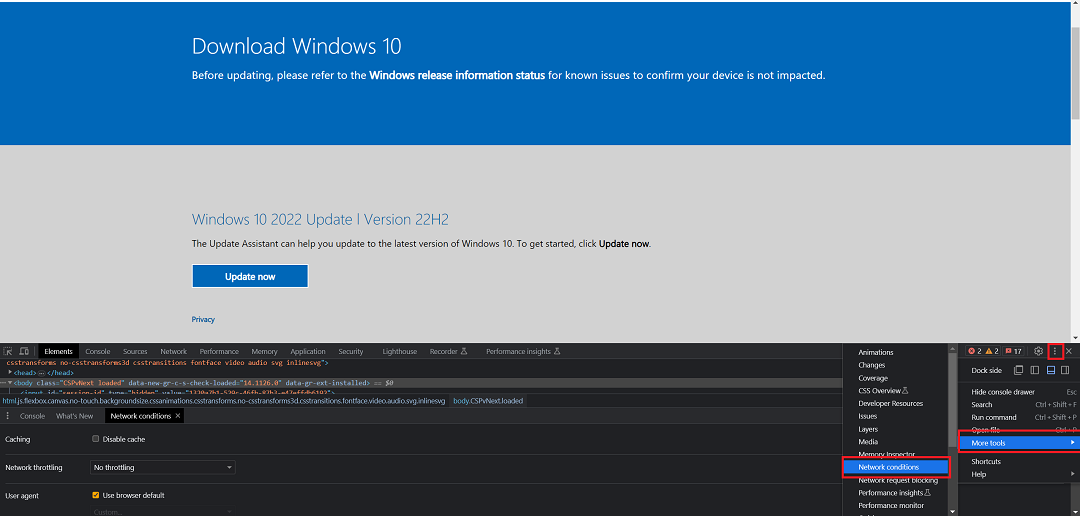
Task: Open the Network throttling dropdown
Action: coord(163,468)
